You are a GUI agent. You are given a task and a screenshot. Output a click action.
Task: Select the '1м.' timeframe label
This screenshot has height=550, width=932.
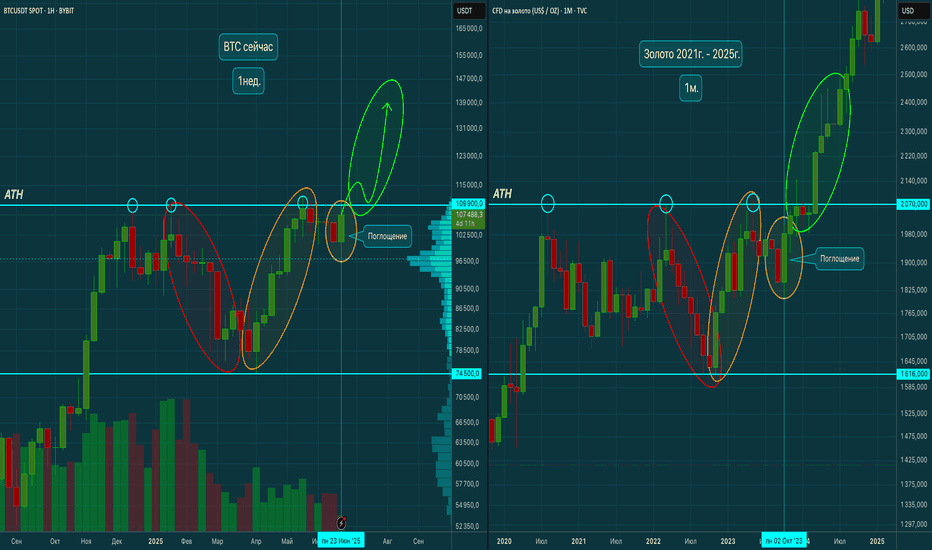[x=691, y=88]
